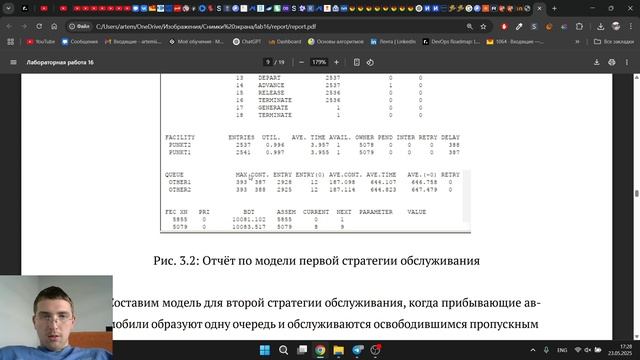Open Telegram on the taskbar
640x360 pixels.
coord(358,350)
